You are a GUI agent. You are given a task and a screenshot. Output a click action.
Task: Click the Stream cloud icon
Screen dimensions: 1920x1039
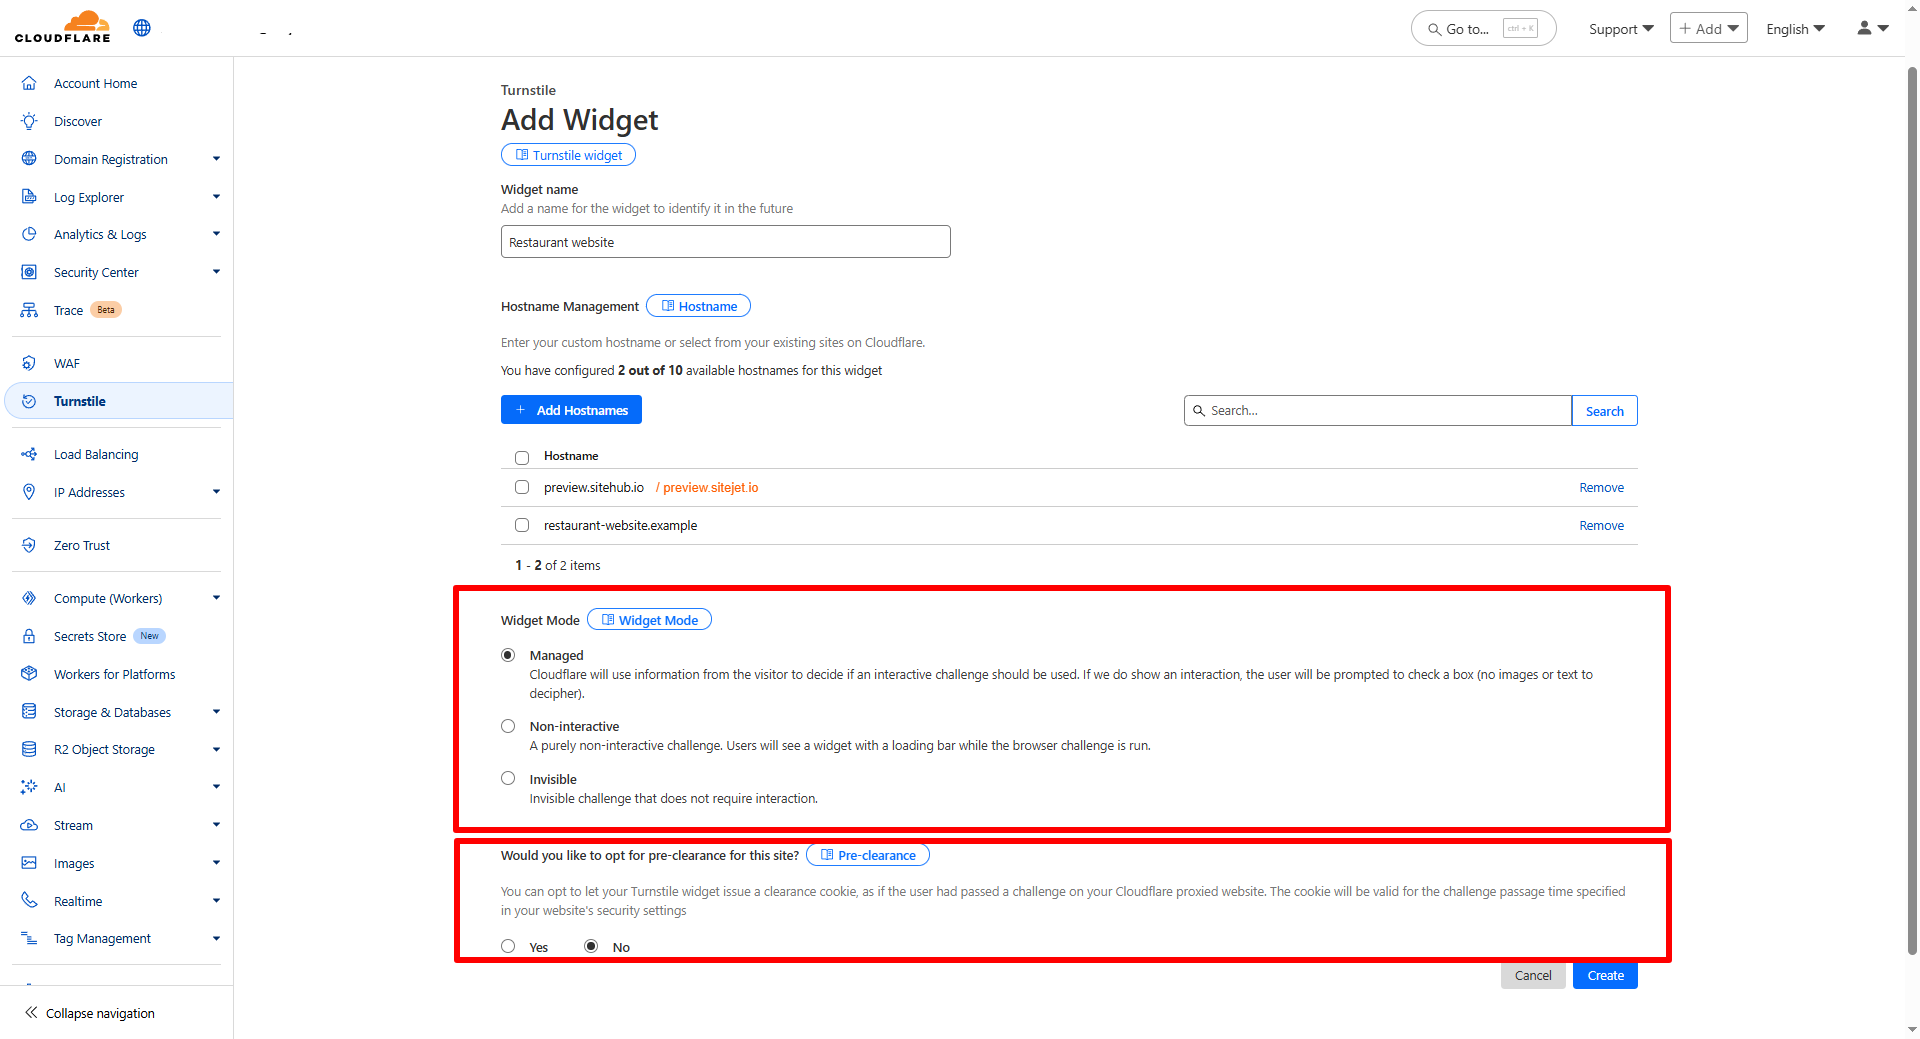click(x=29, y=825)
